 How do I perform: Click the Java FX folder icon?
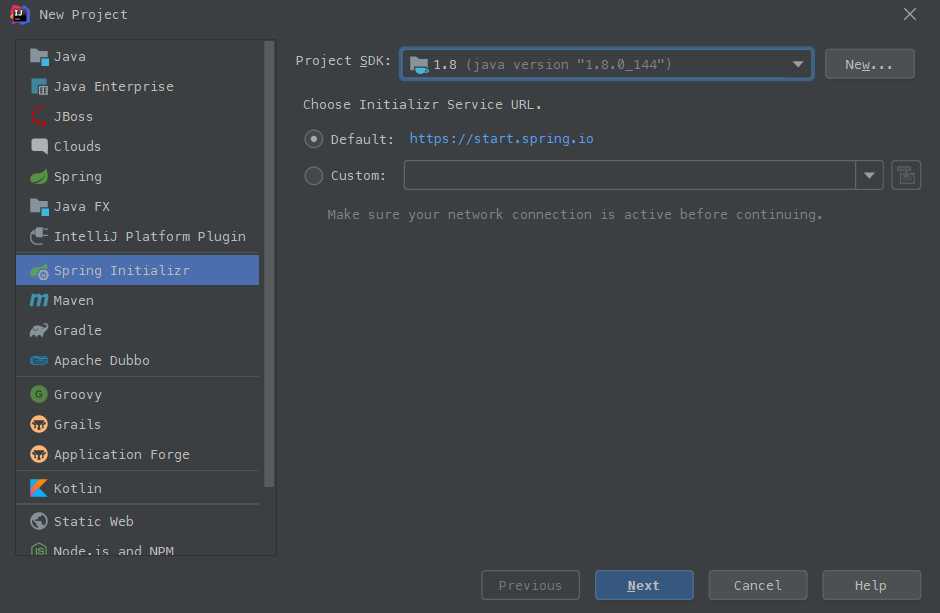39,207
